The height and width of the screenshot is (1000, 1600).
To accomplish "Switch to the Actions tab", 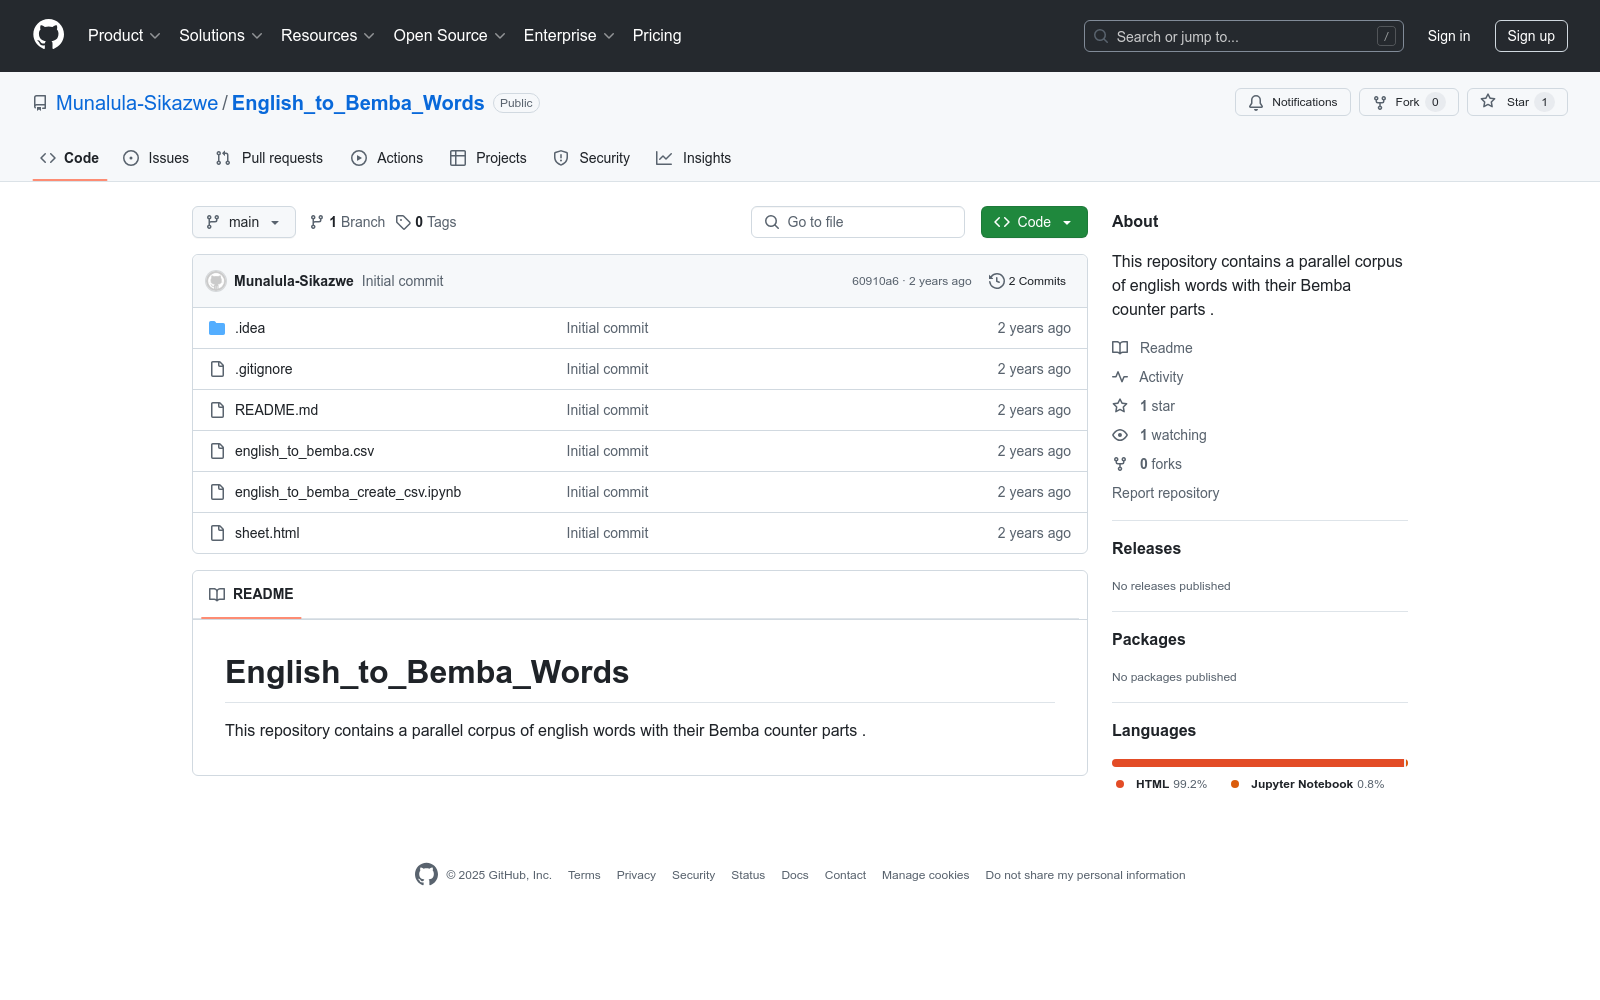I will [387, 158].
